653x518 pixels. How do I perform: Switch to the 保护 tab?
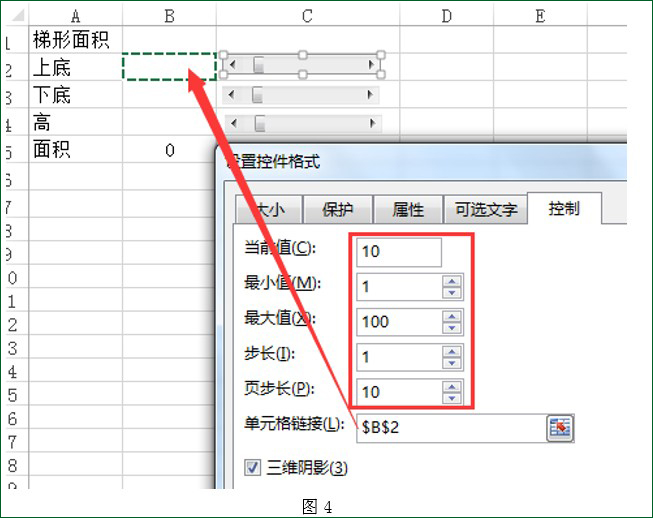[337, 209]
